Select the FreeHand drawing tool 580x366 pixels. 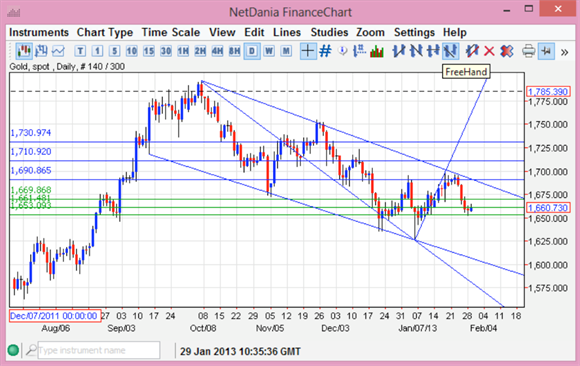point(450,51)
